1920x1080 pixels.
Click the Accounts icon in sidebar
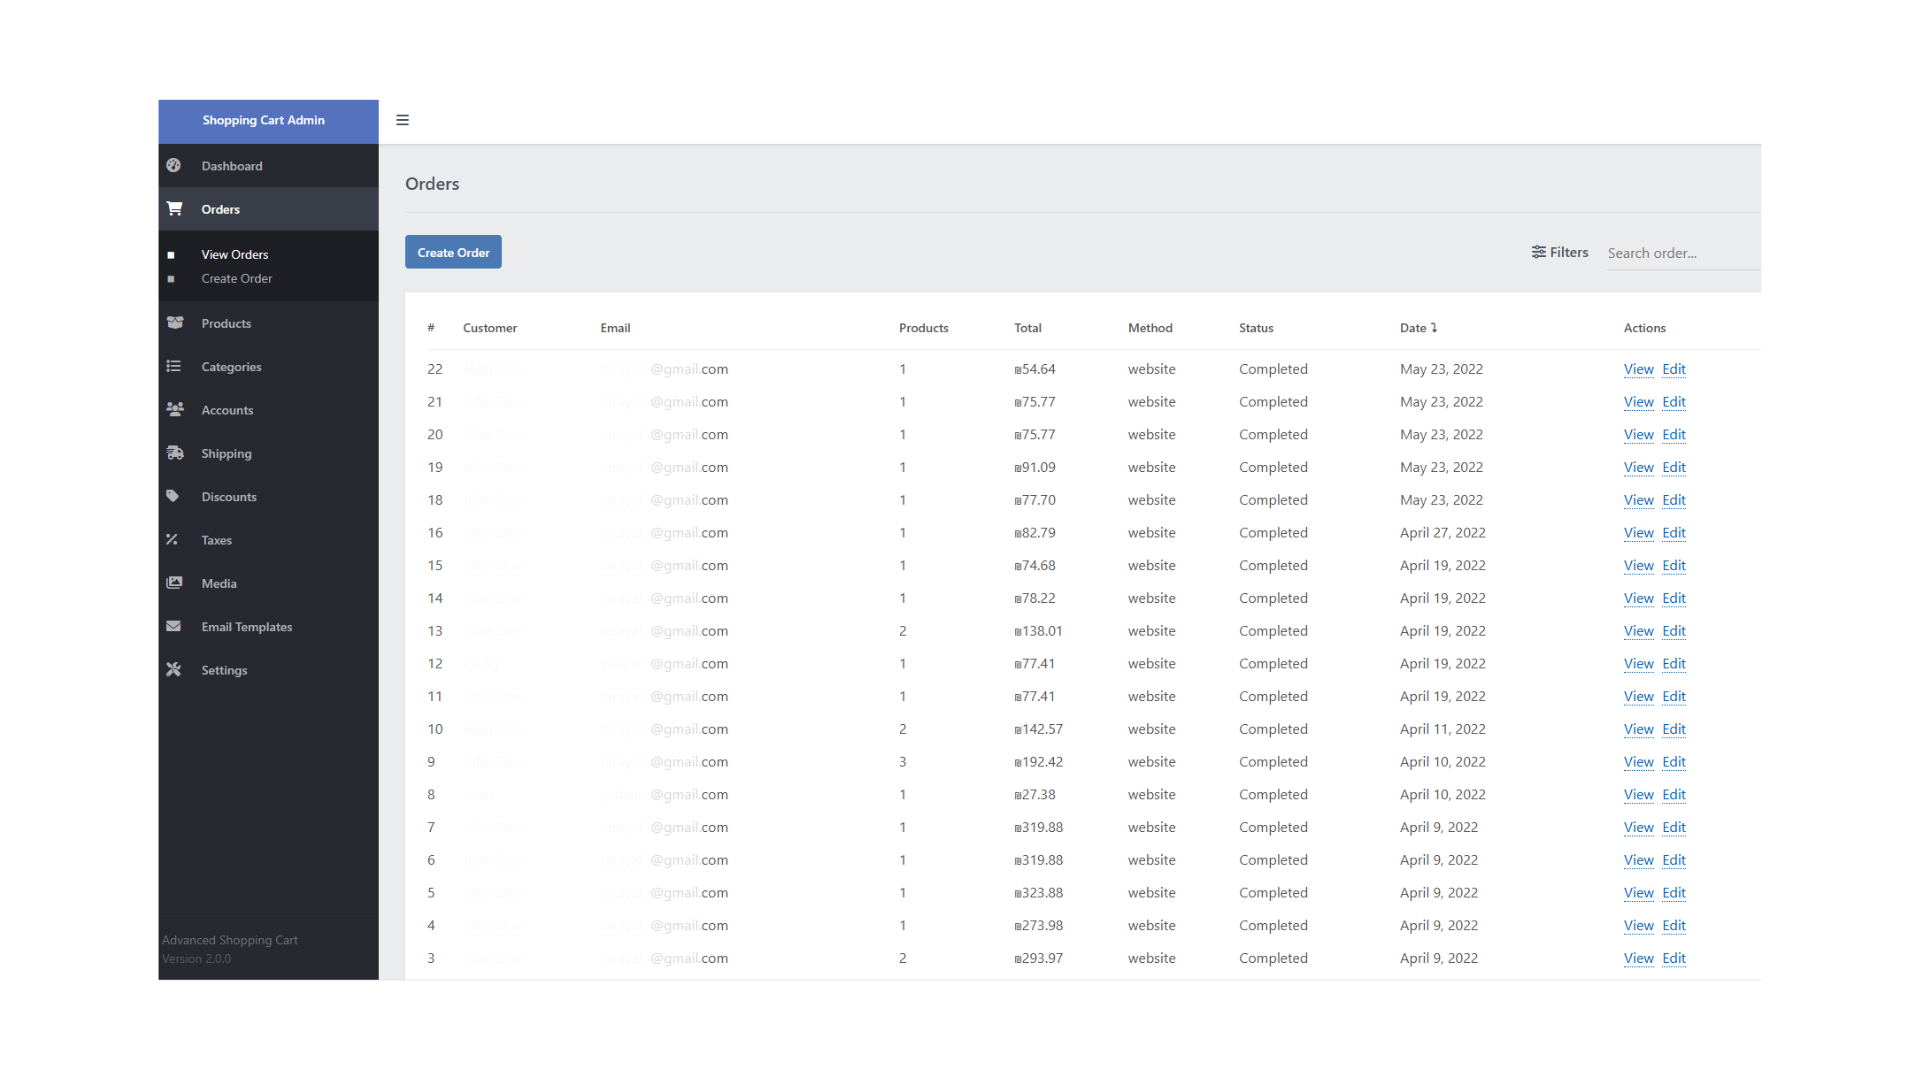(174, 409)
